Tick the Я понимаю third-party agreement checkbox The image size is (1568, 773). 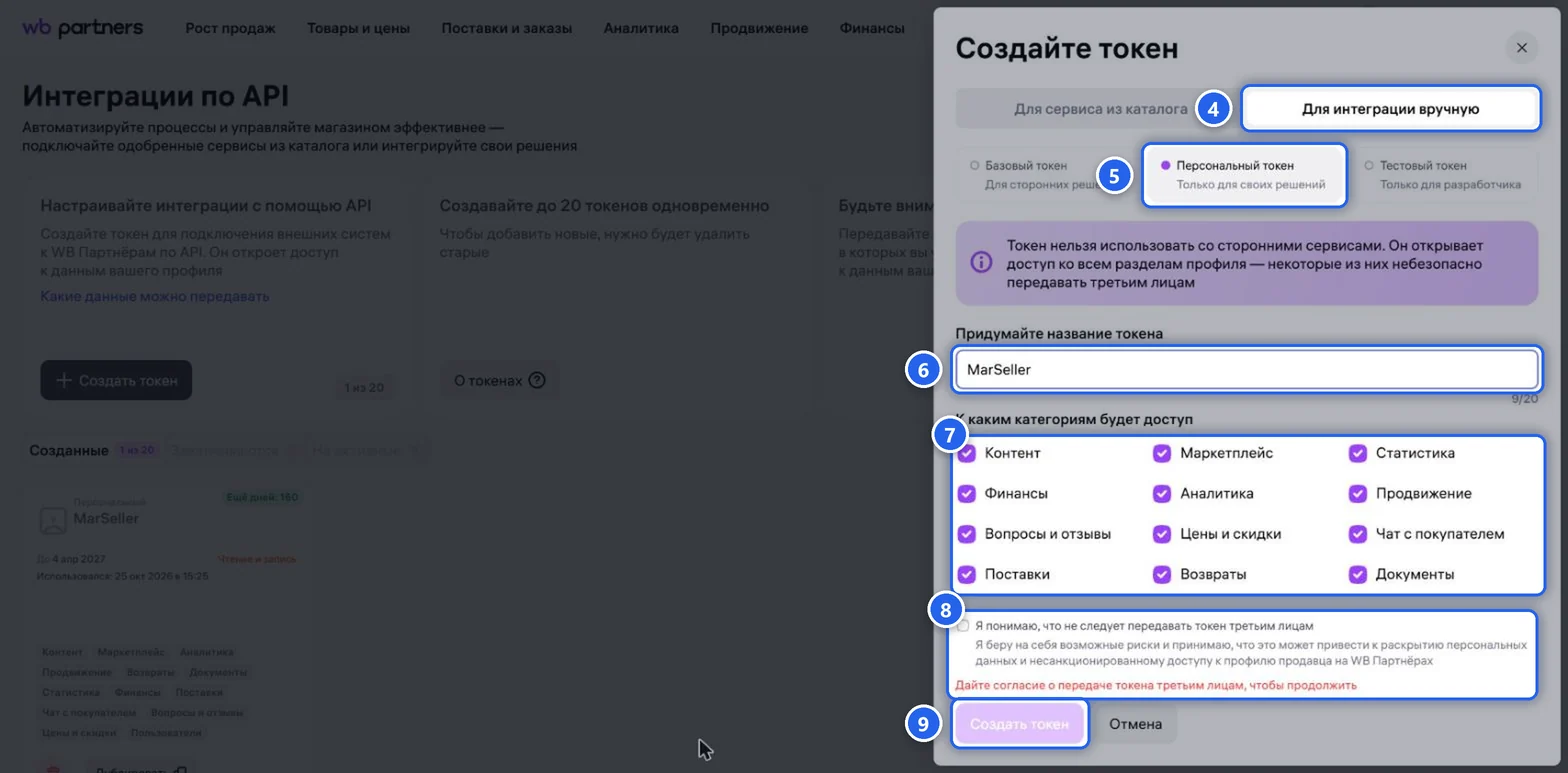pos(963,625)
